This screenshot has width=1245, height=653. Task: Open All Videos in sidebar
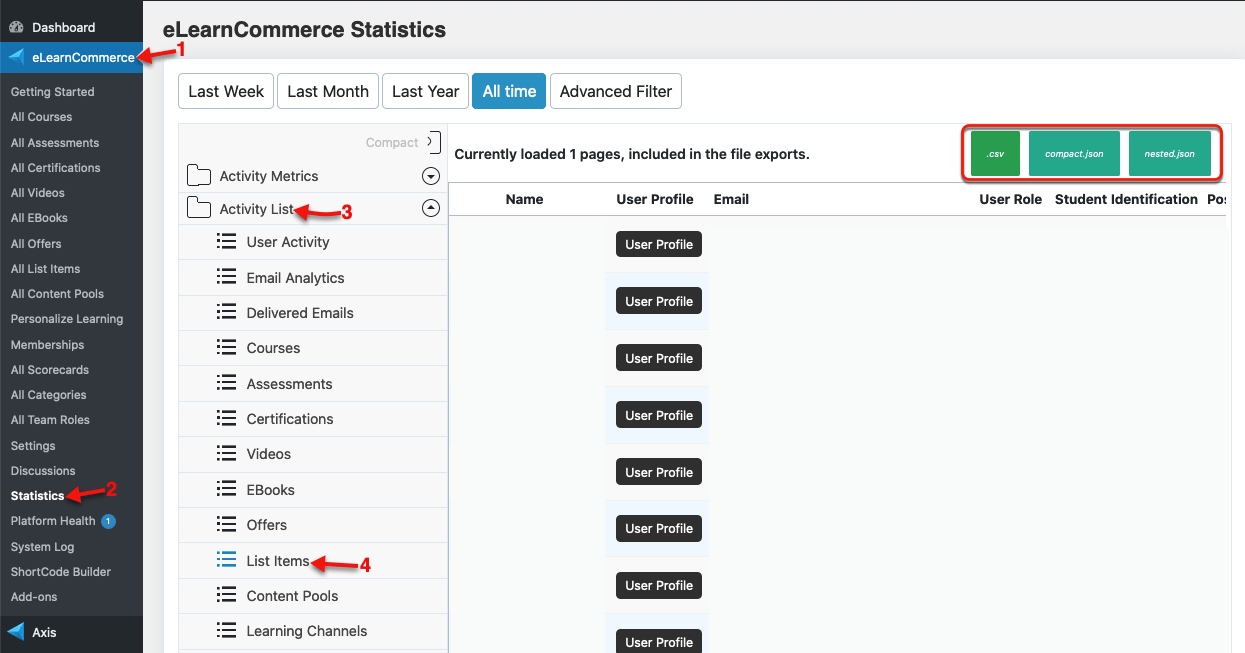pyautogui.click(x=38, y=193)
